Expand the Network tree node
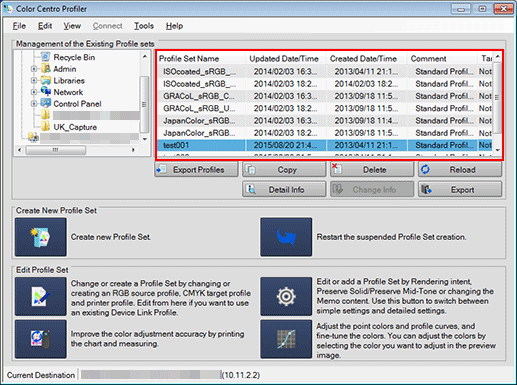Viewport: 517px width, 385px height. [x=34, y=92]
